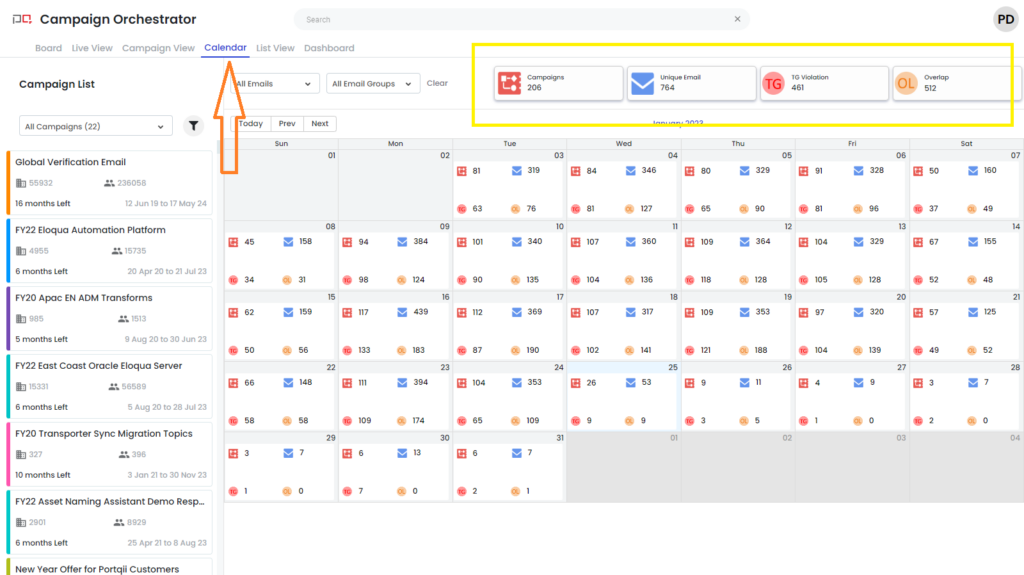1024x575 pixels.
Task: Expand the All Emails dropdown
Action: [275, 84]
